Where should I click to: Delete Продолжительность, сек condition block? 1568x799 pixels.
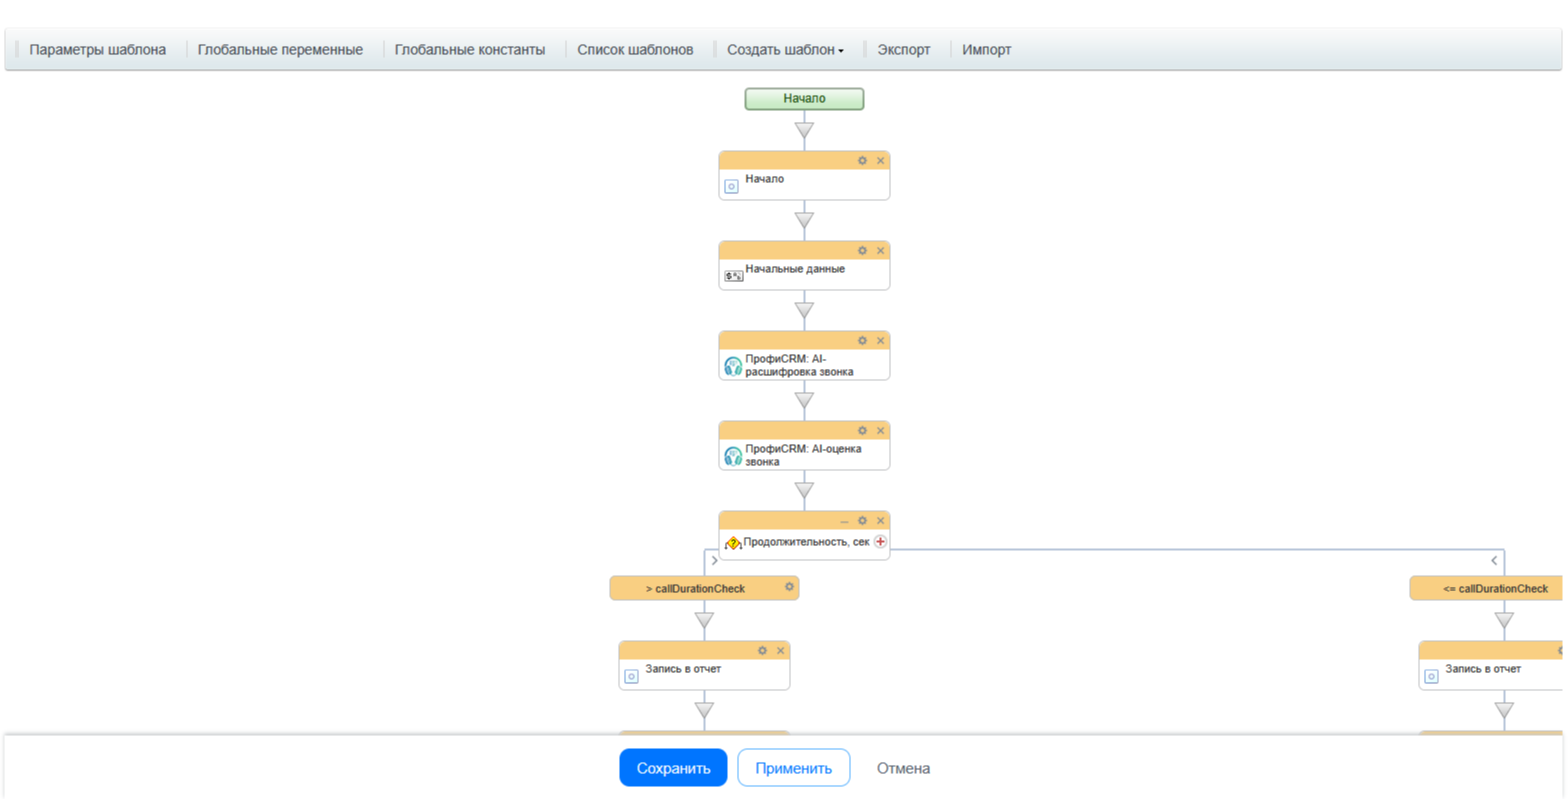(x=881, y=520)
